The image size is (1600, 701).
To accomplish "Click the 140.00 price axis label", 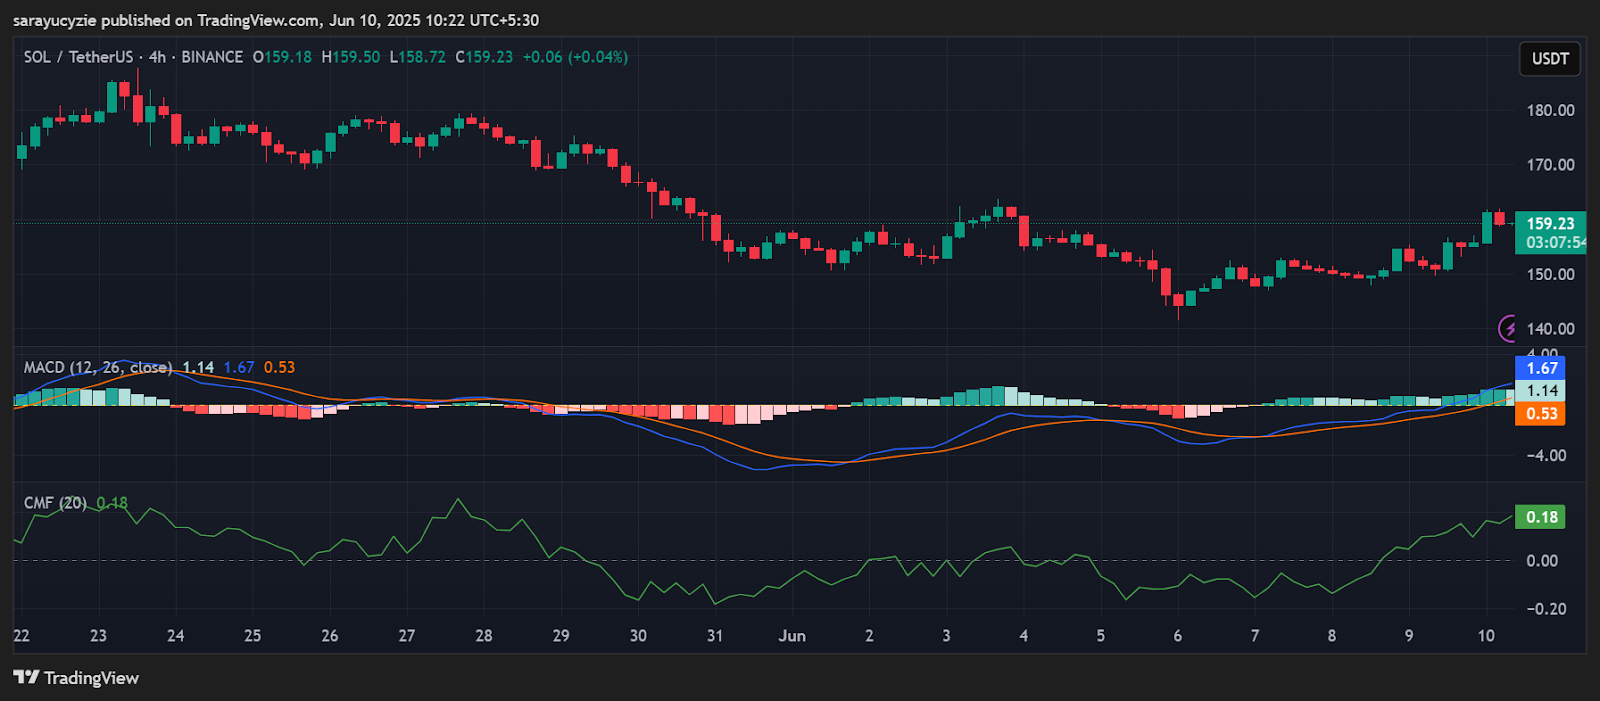I will click(x=1550, y=329).
